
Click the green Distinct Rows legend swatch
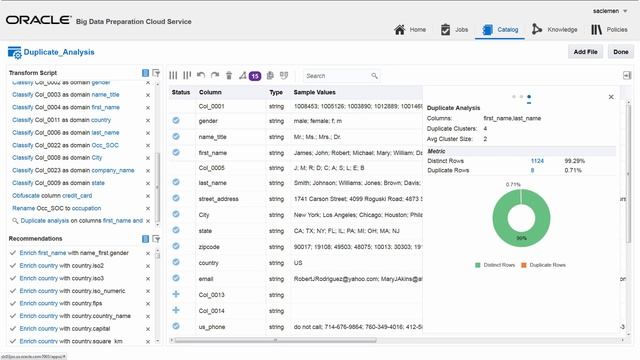478,265
